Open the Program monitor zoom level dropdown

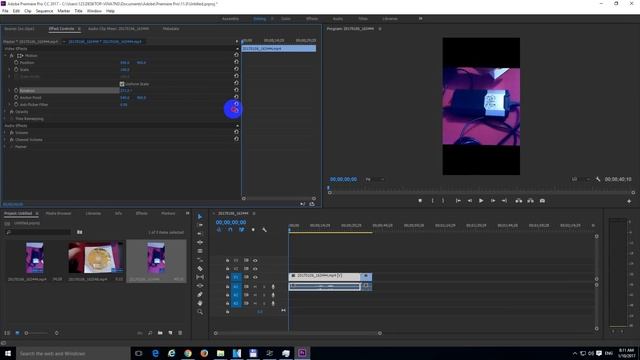375,179
